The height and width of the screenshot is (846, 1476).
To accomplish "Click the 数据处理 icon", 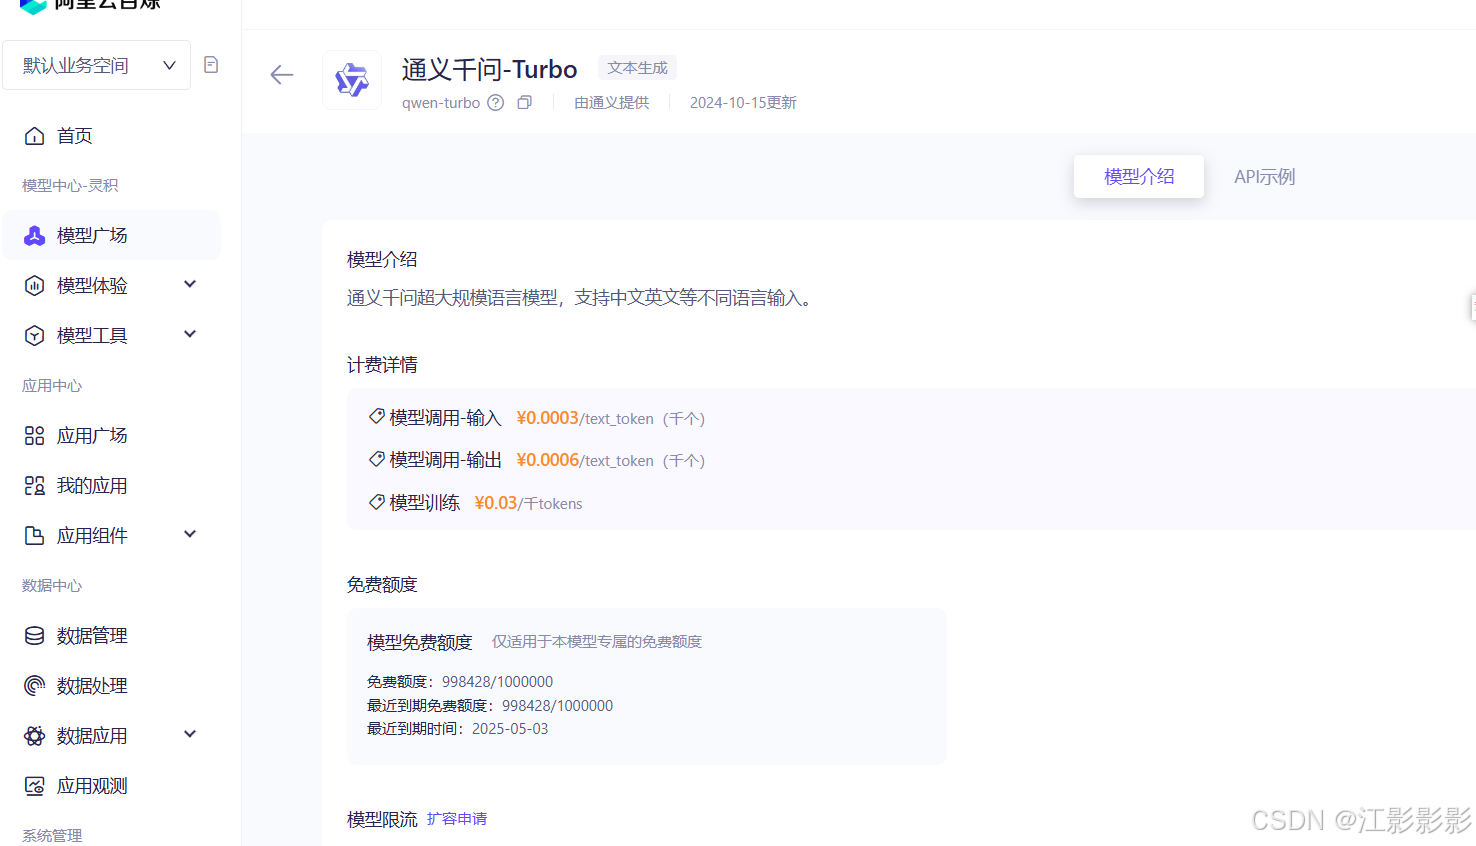I will [35, 686].
